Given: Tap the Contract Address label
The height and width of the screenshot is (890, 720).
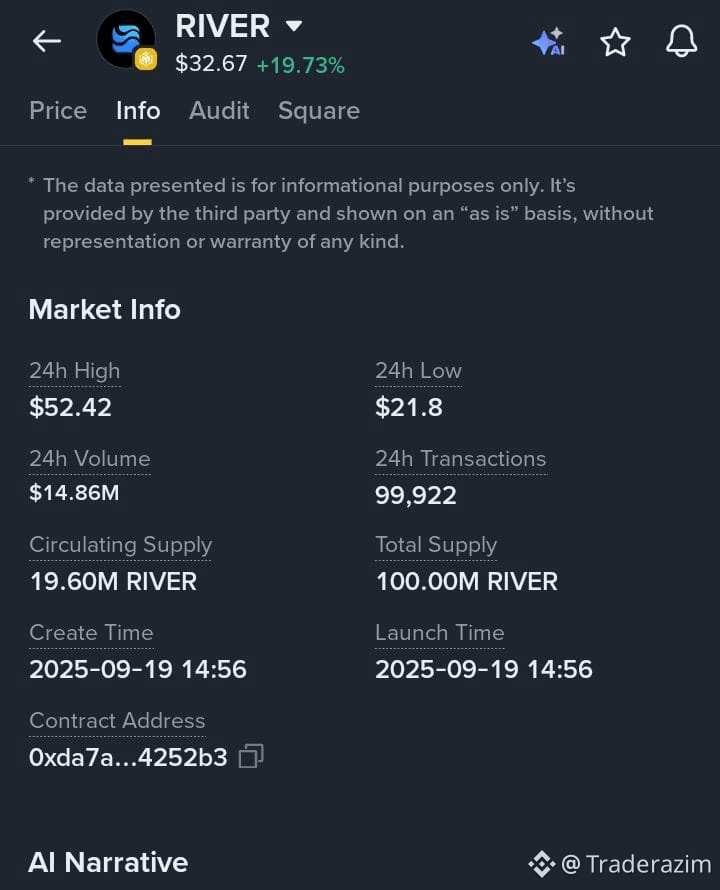Looking at the screenshot, I should (x=117, y=720).
